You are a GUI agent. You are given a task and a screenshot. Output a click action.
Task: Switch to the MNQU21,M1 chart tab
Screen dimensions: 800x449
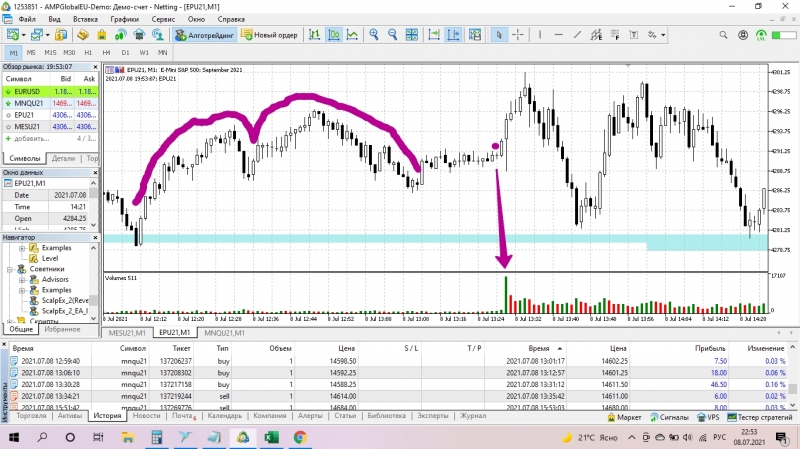[x=224, y=333]
